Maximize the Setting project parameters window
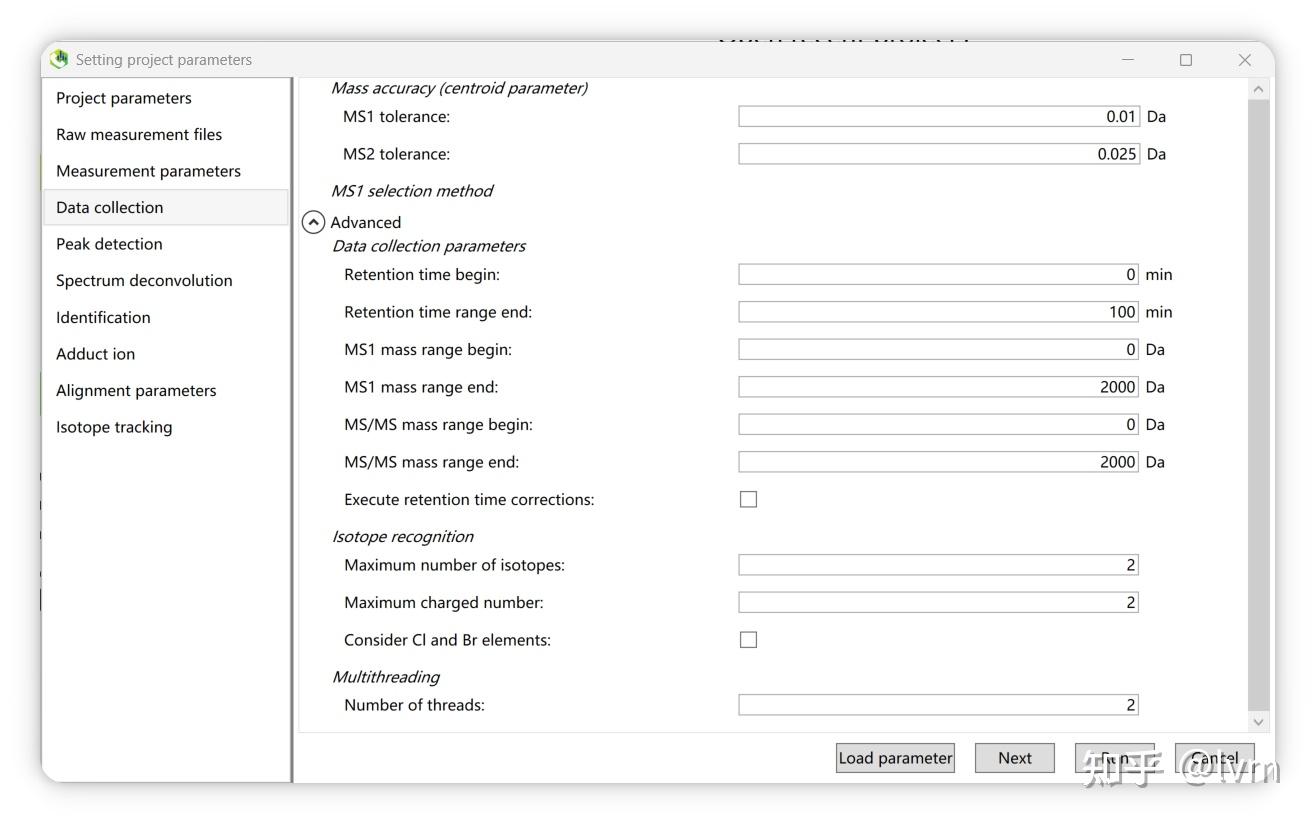The height and width of the screenshot is (823, 1315). [x=1186, y=60]
